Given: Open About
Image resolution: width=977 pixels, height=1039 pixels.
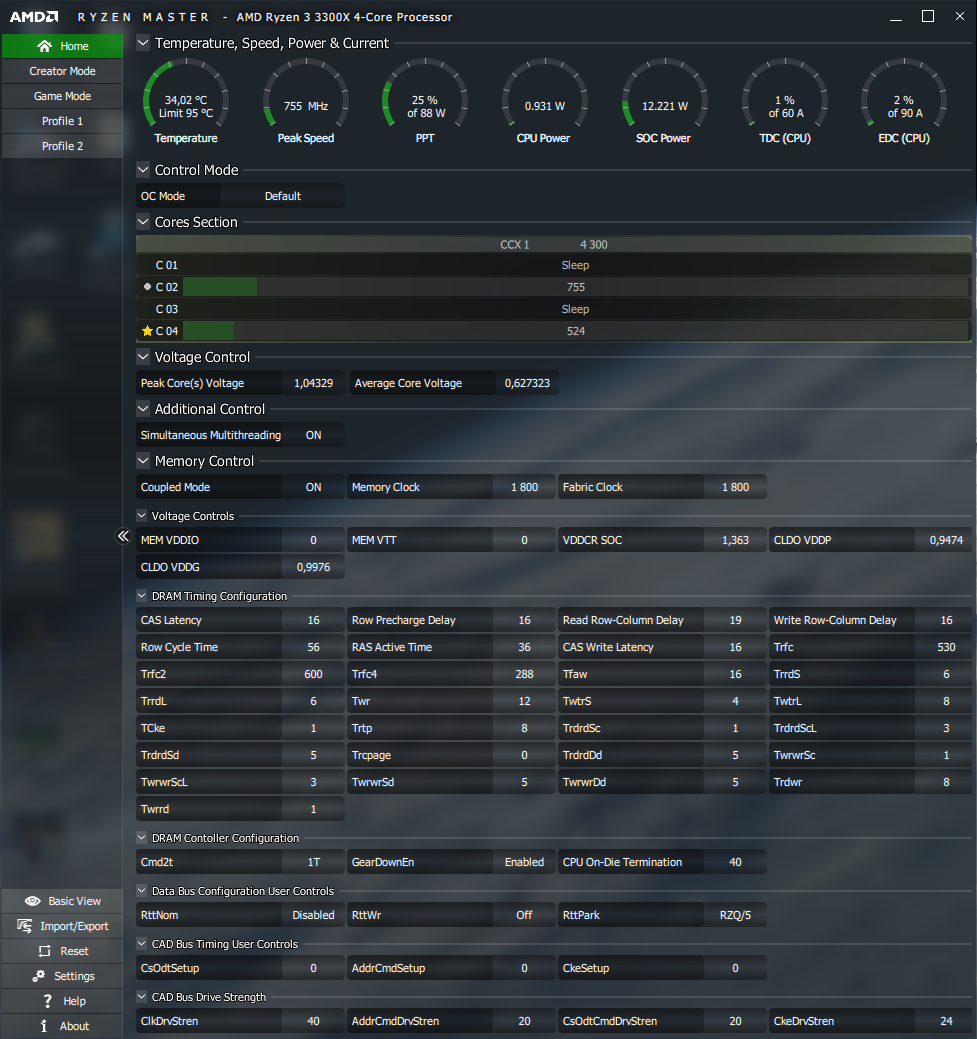Looking at the screenshot, I should click(62, 1026).
